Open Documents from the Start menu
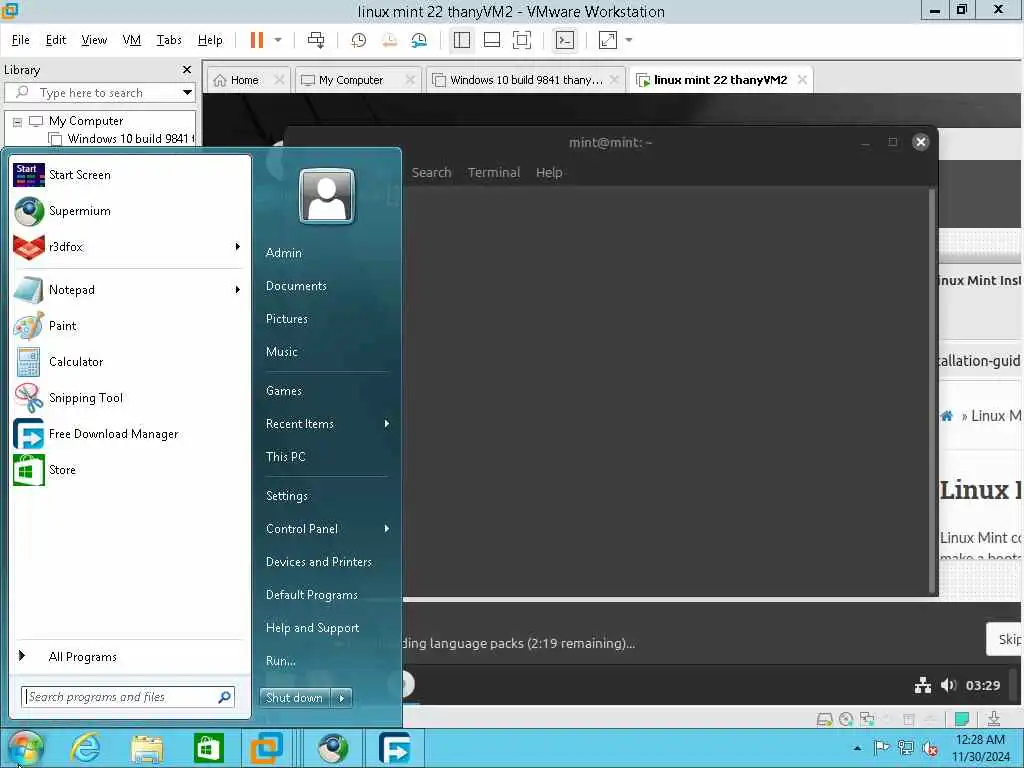This screenshot has width=1024, height=768. pos(296,286)
